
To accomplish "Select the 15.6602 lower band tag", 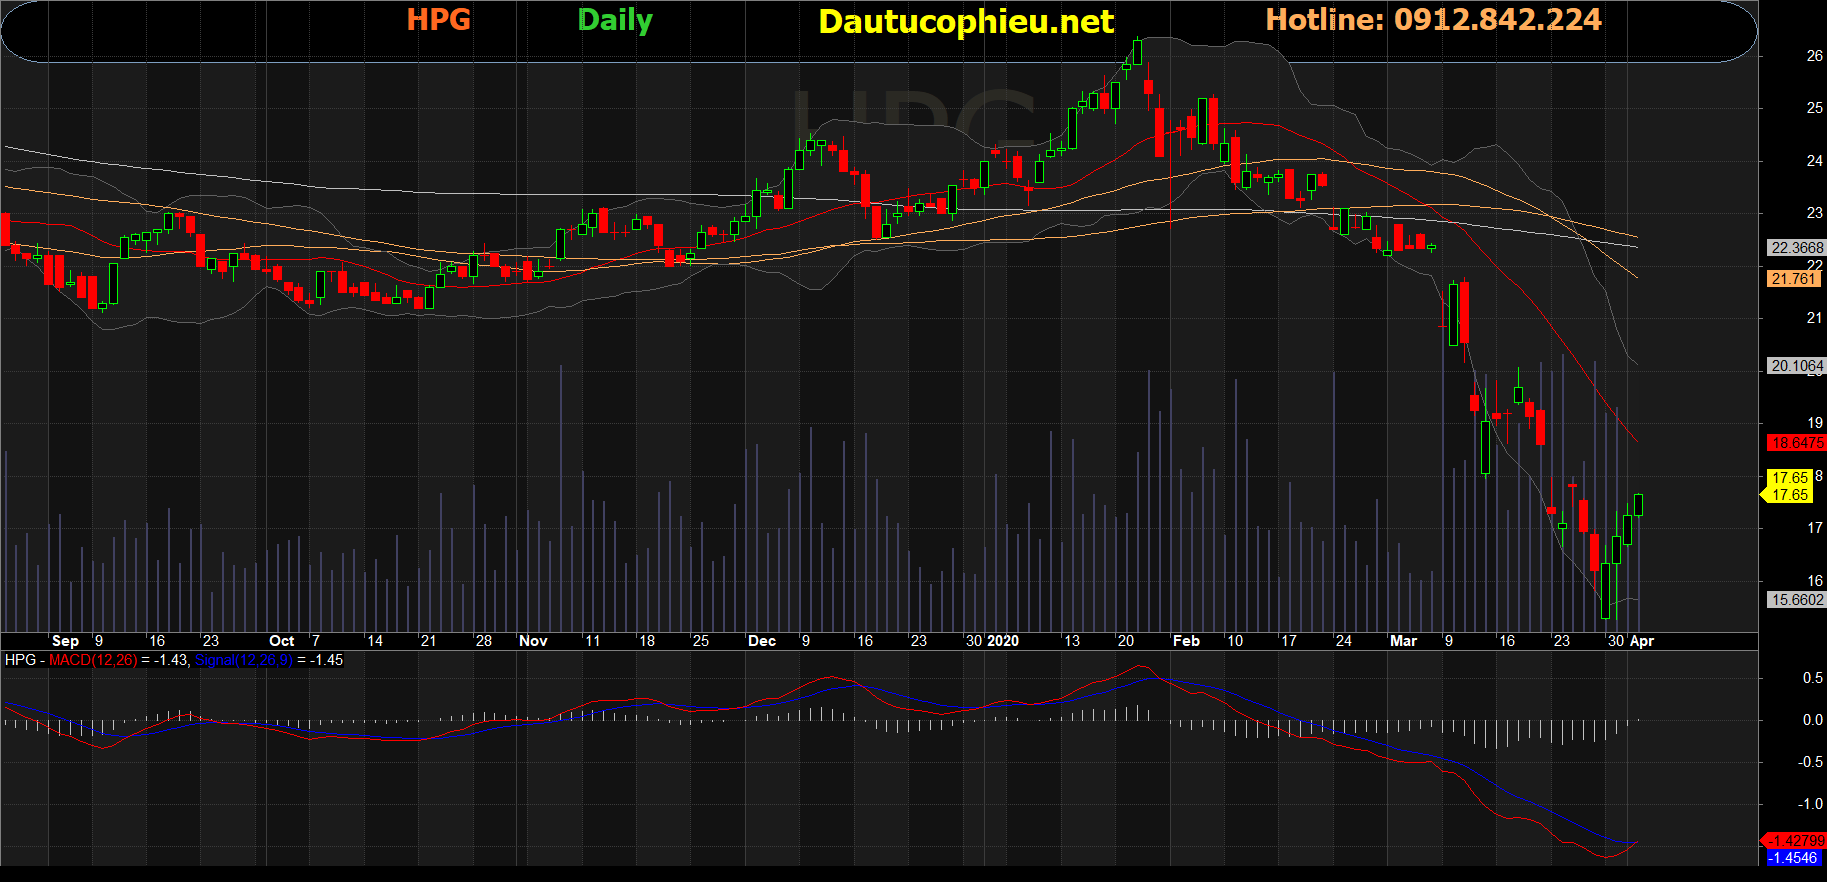I will pos(1796,600).
